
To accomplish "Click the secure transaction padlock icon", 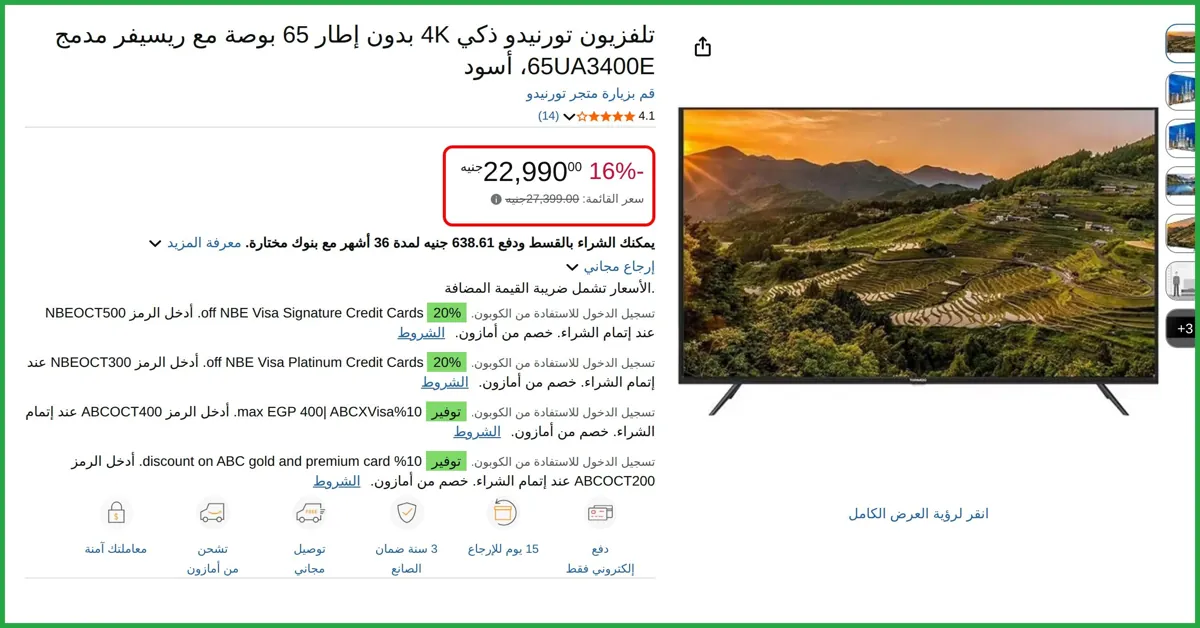I will pyautogui.click(x=116, y=513).
